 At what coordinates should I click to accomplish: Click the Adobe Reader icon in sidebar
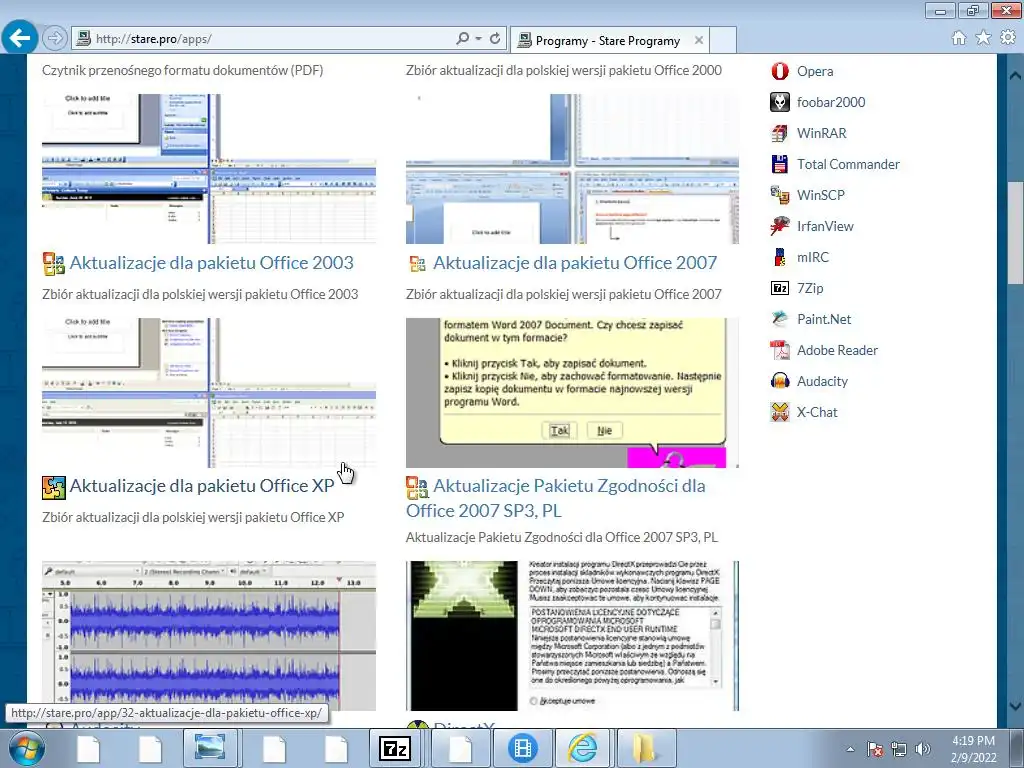point(780,350)
